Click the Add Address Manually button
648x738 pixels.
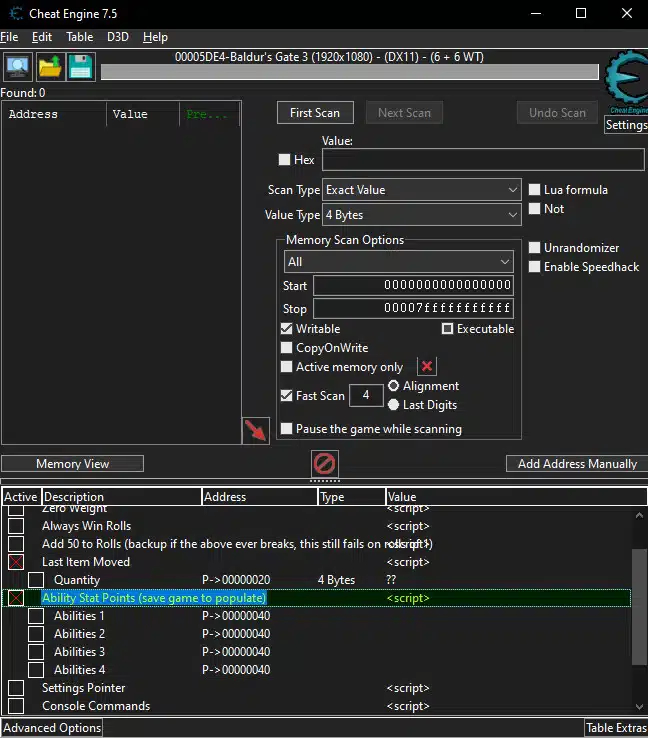click(576, 464)
